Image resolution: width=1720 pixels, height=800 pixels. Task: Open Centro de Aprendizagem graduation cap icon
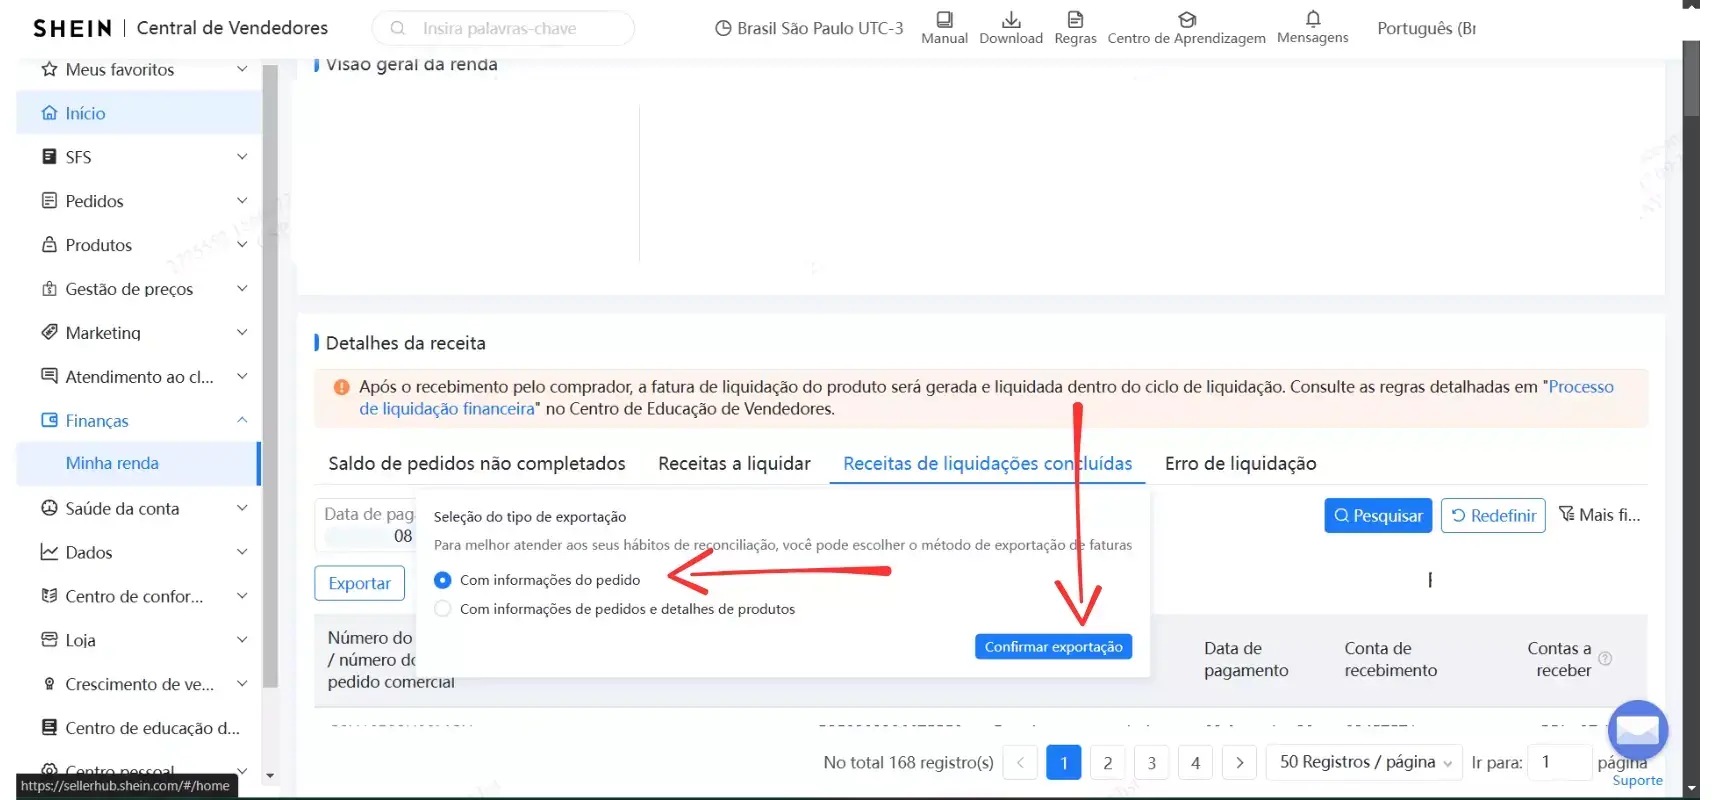tap(1187, 19)
